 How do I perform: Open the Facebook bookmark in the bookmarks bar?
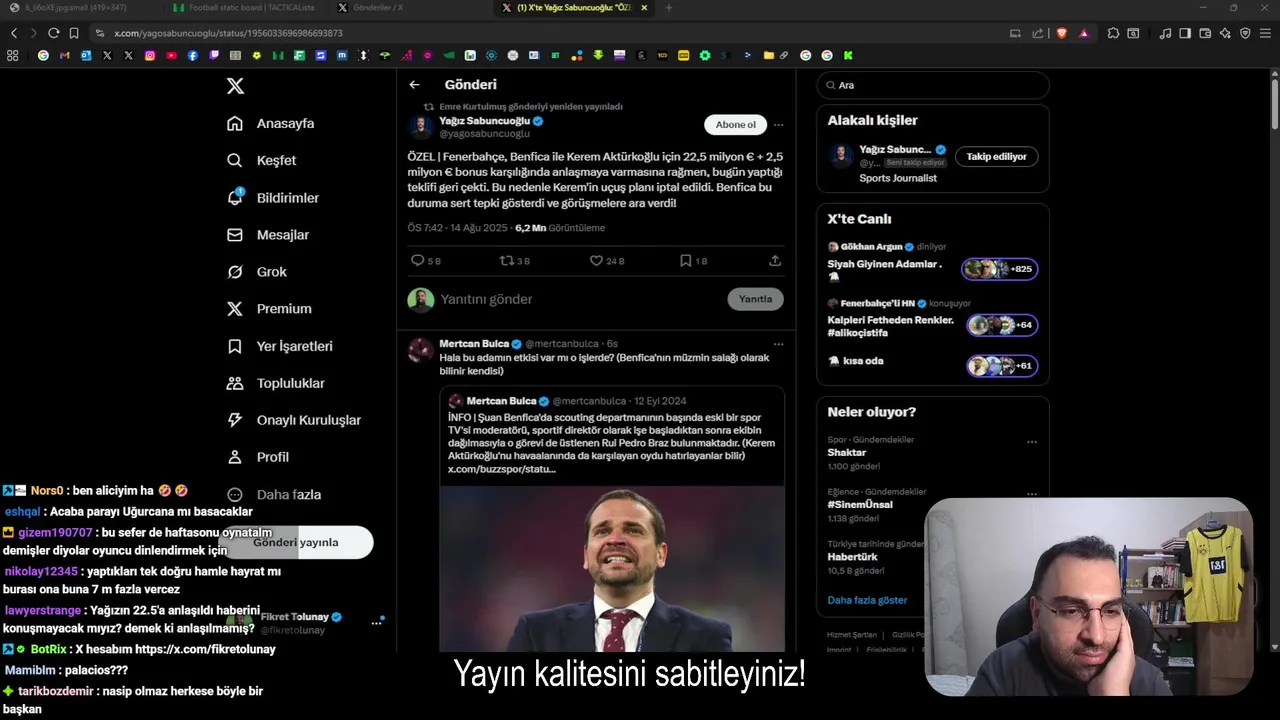(192, 56)
